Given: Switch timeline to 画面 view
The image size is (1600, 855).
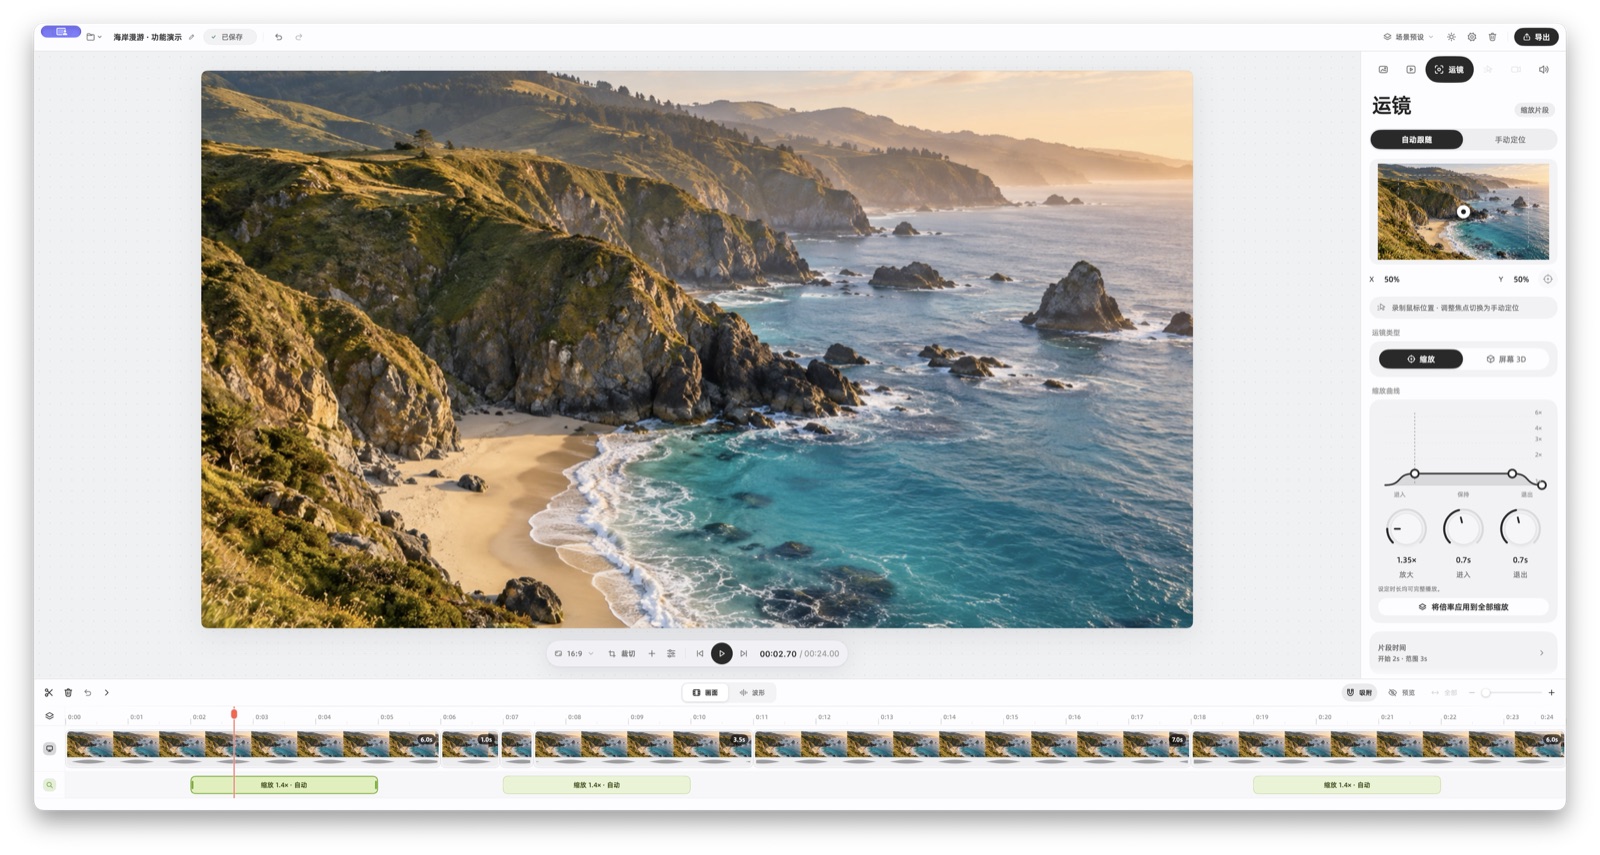Looking at the screenshot, I should [x=705, y=692].
